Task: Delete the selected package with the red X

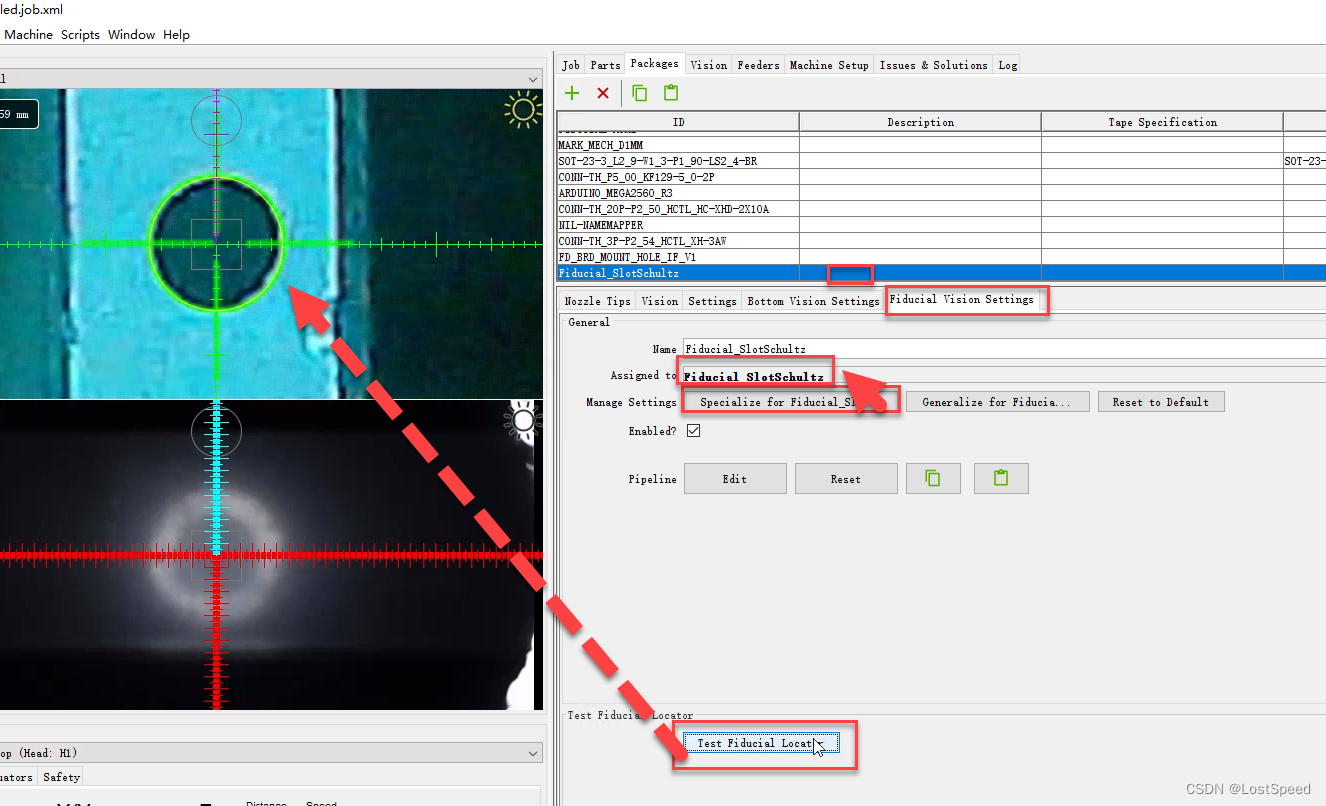Action: coord(603,93)
